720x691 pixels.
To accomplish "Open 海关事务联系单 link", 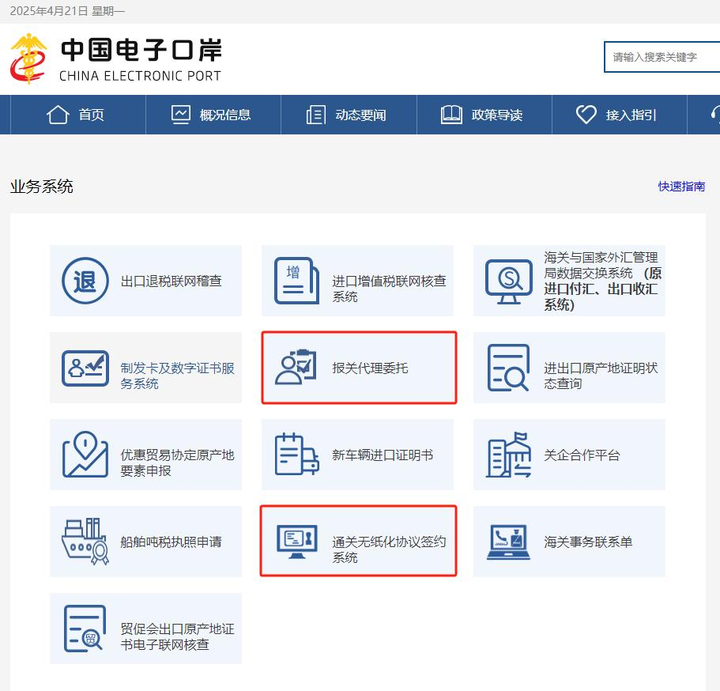I will pos(569,541).
